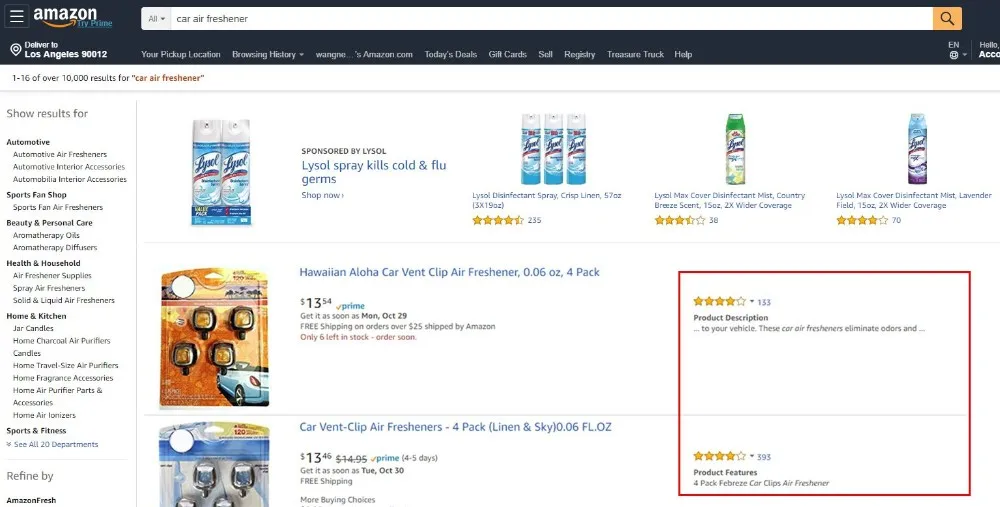Open 38 reviews for Country Breeze

(714, 221)
